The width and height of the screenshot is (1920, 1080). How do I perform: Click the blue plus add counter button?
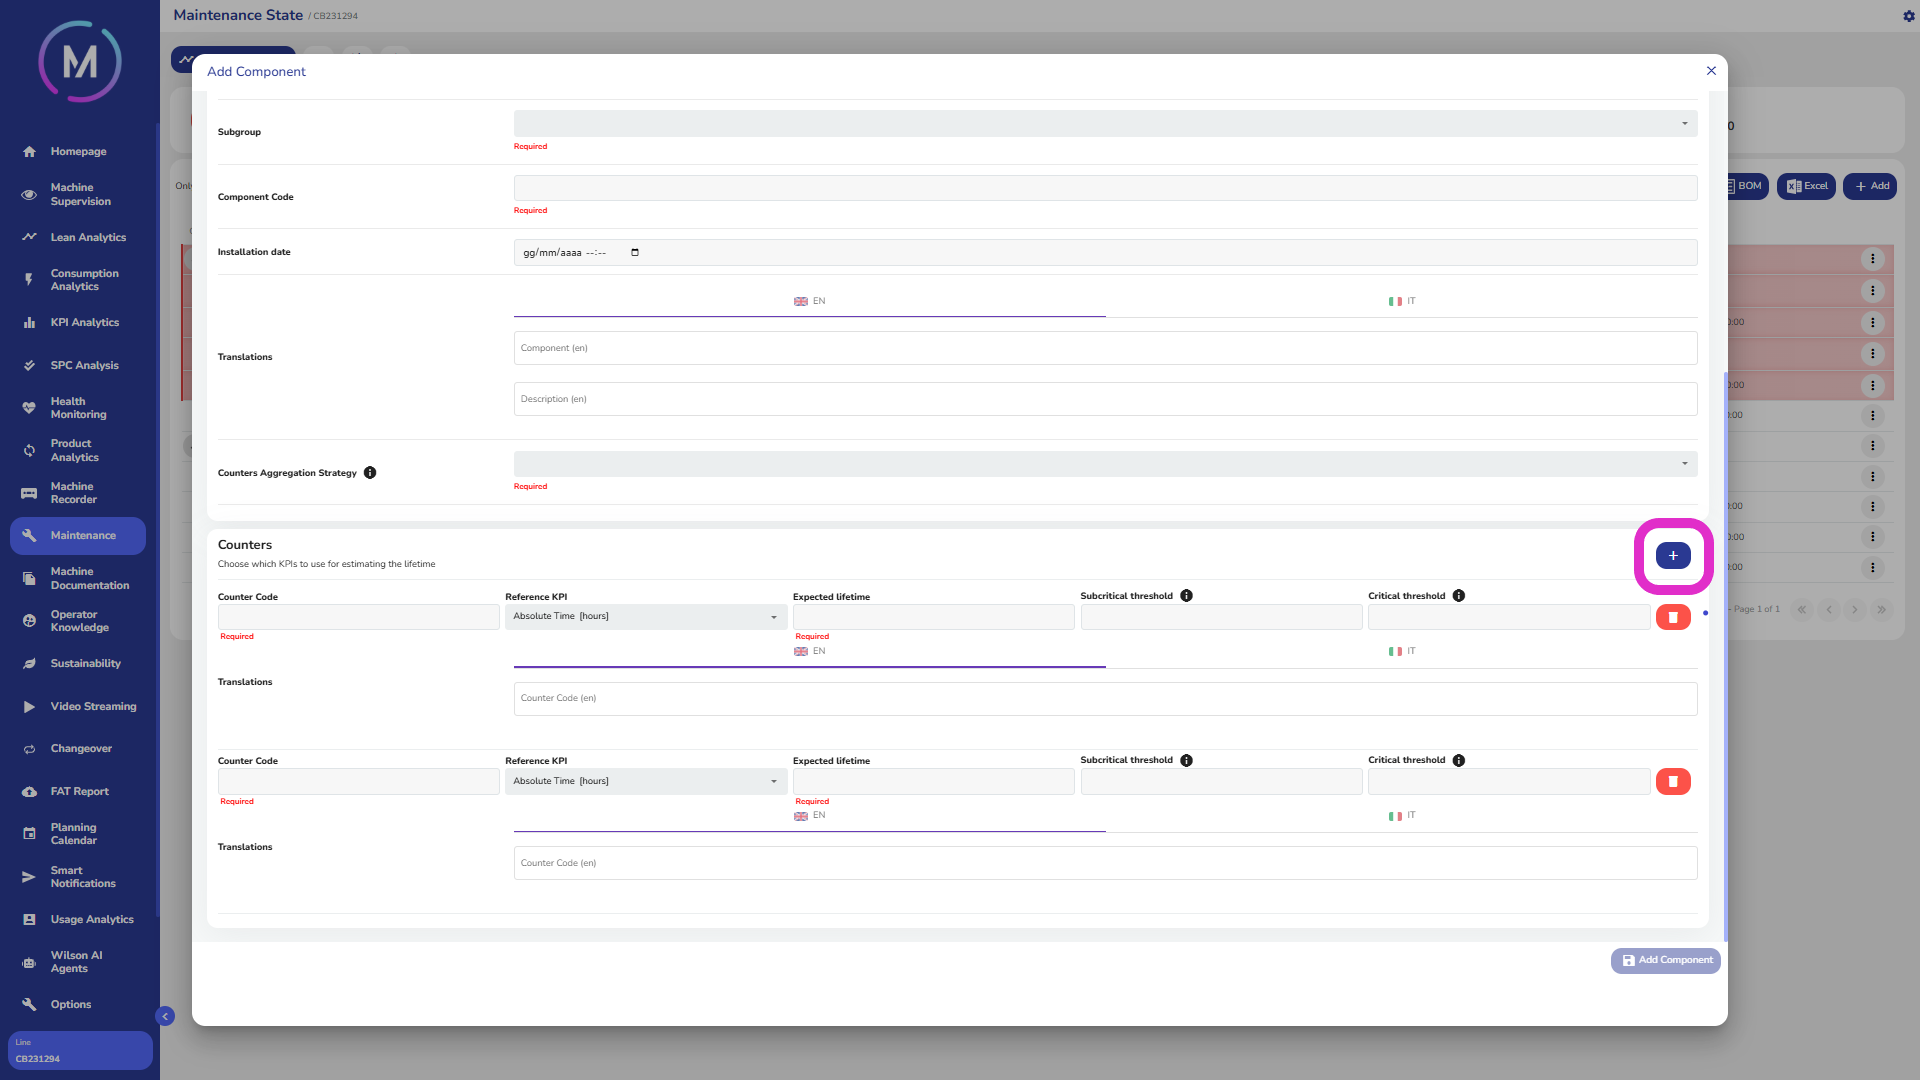(1673, 556)
